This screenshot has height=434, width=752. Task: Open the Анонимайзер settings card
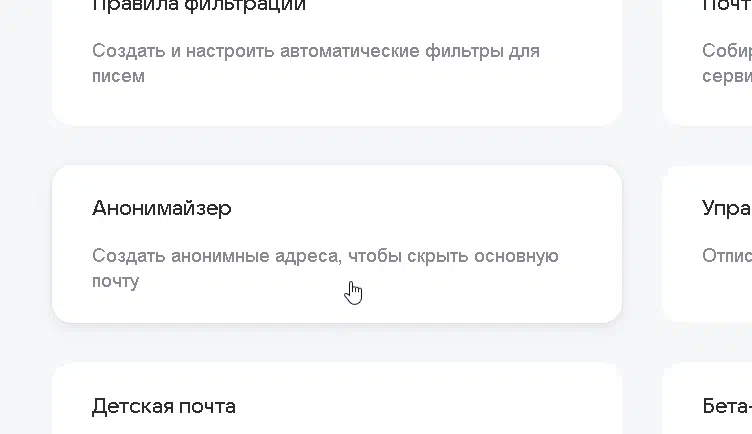pos(337,244)
